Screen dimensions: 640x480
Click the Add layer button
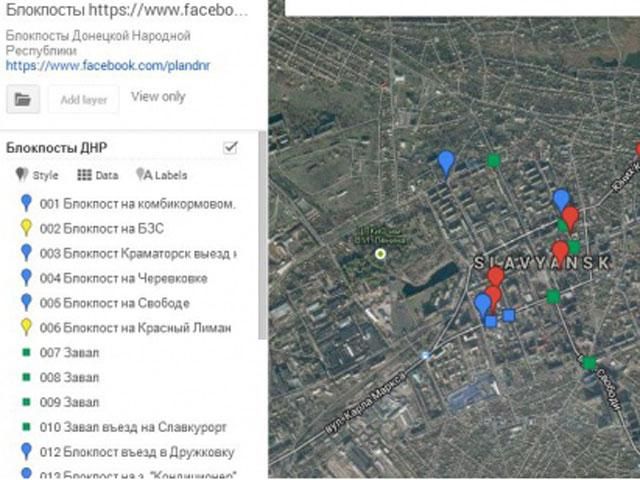point(84,99)
